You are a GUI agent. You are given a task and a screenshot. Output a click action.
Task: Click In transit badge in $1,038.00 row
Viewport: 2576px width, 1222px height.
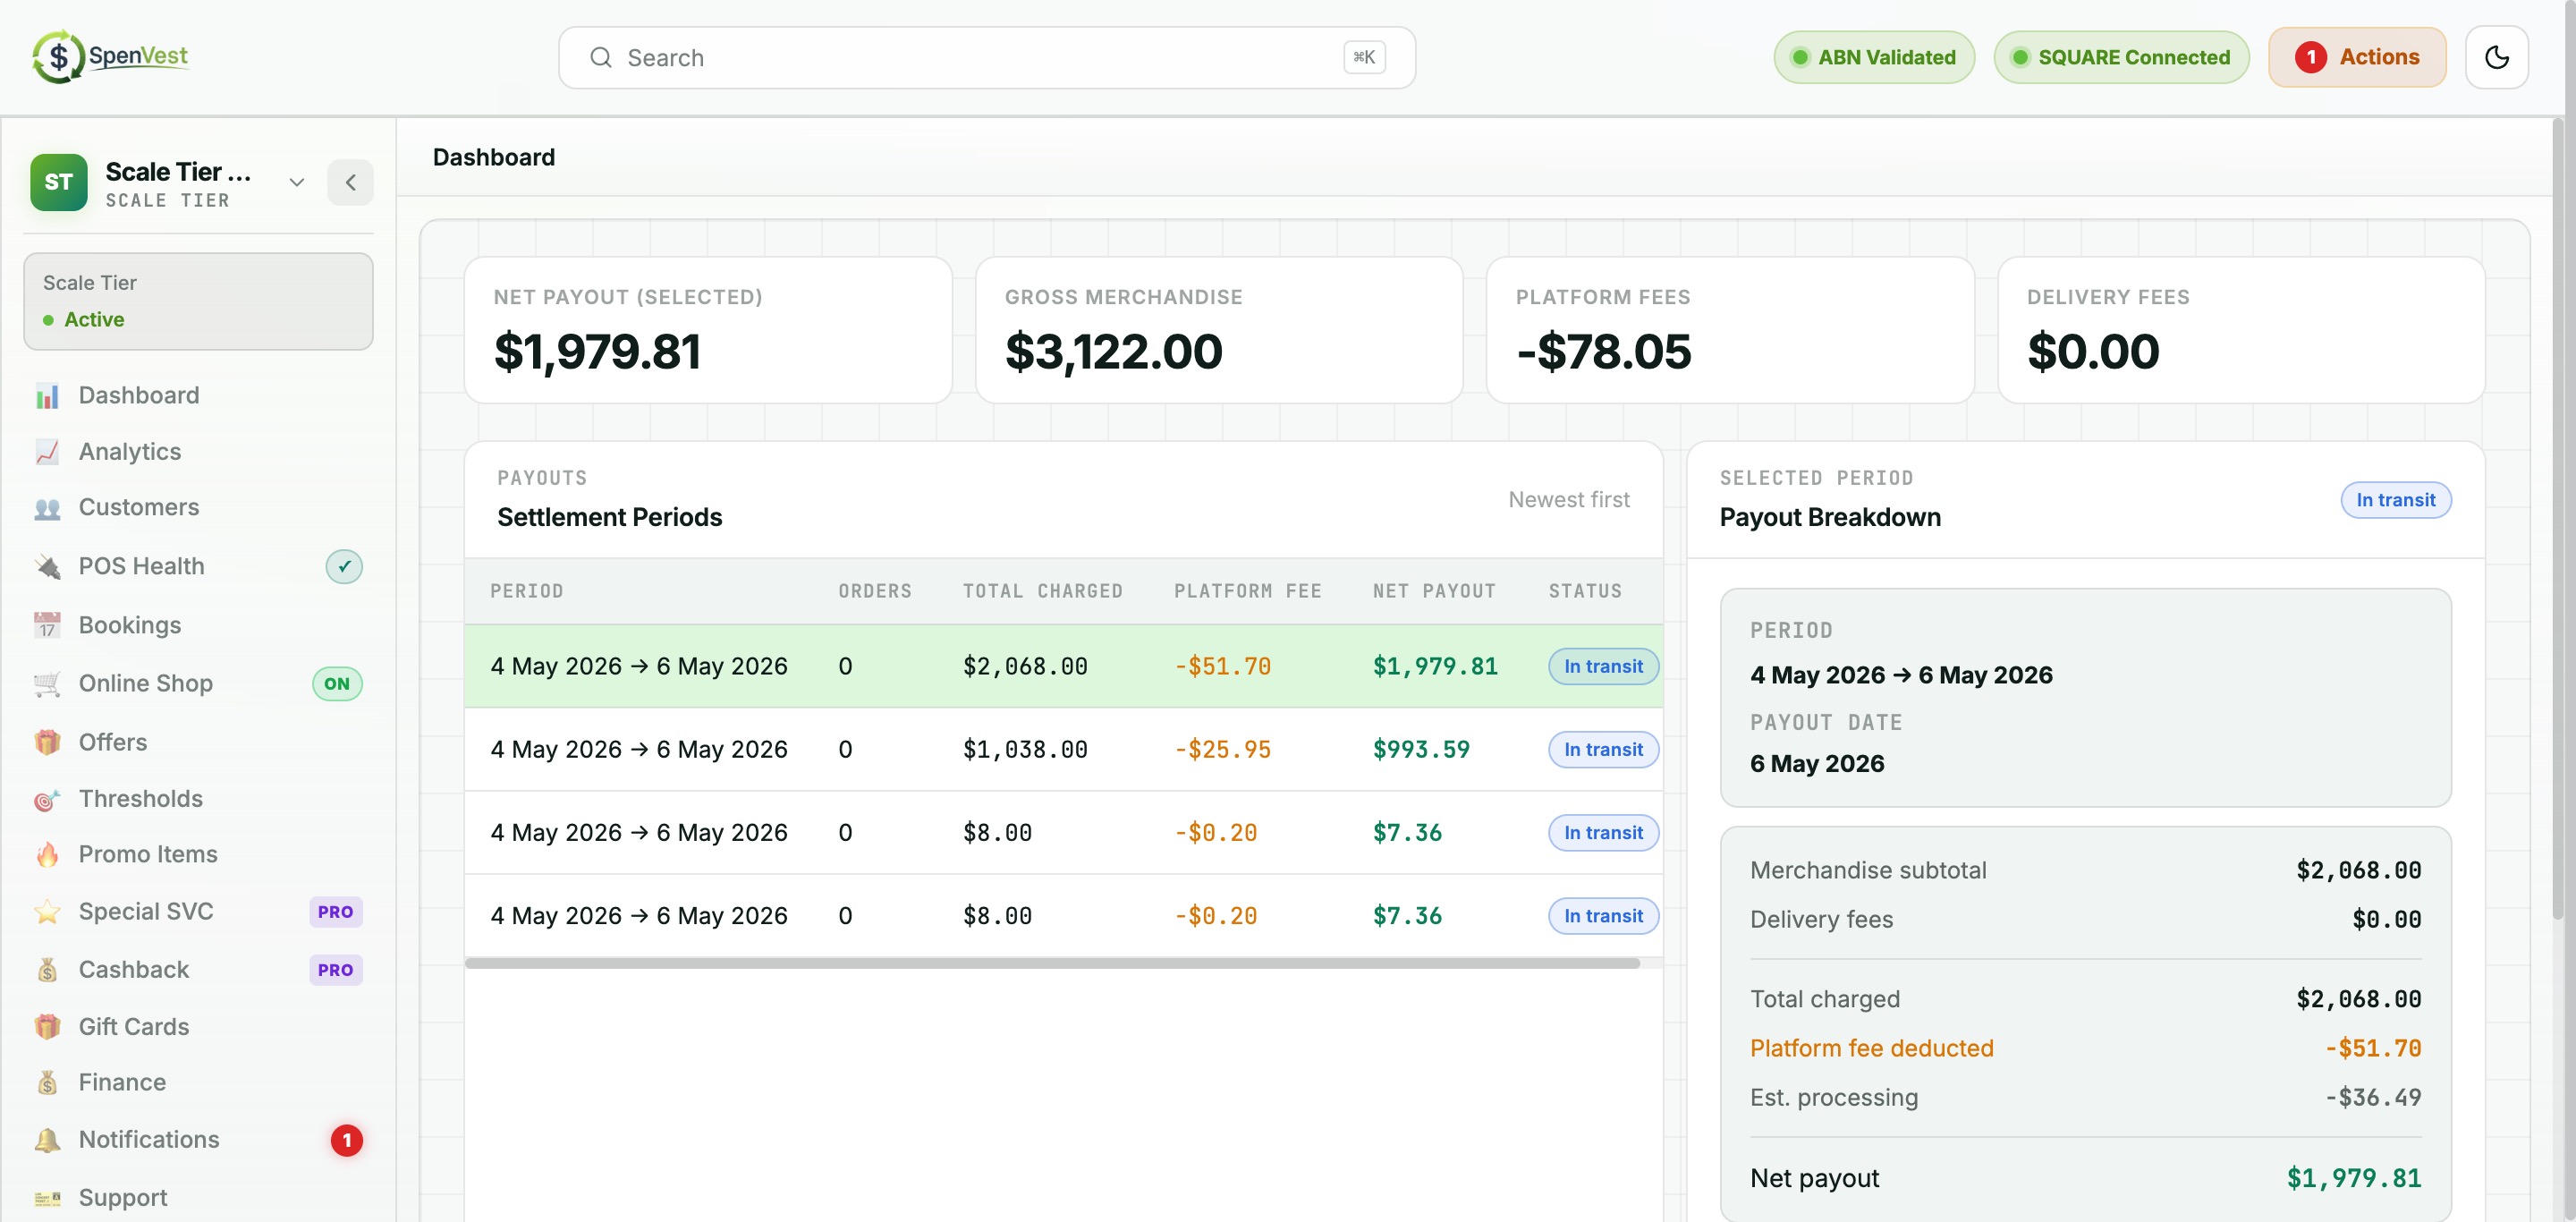tap(1603, 750)
